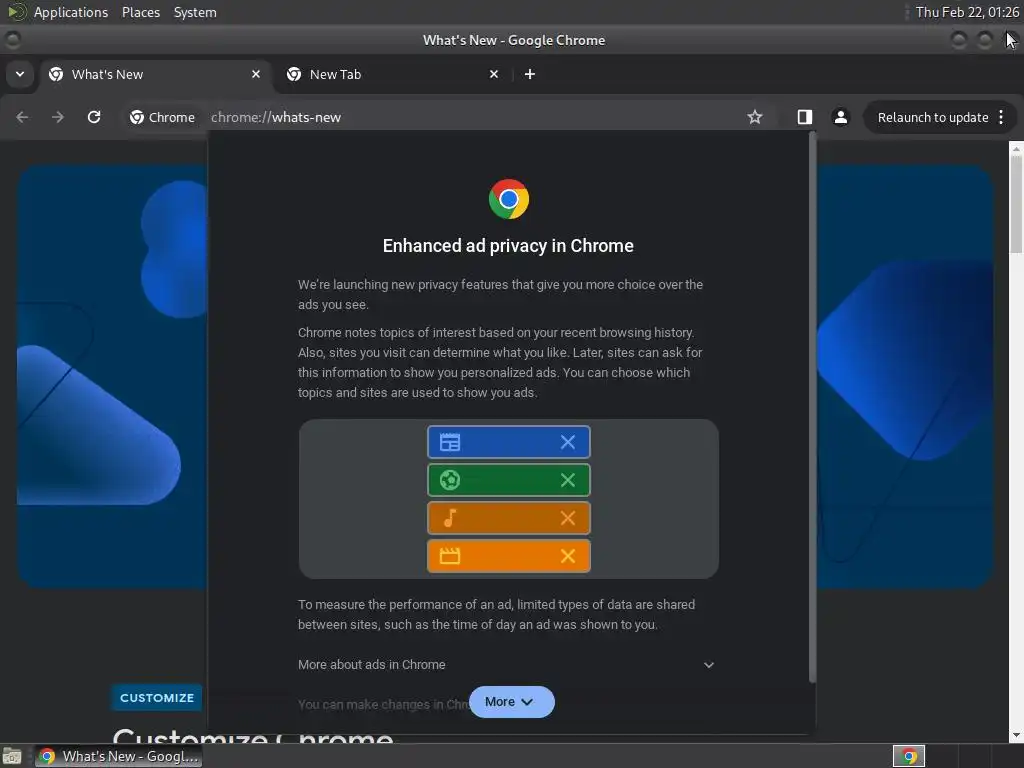Click the Chrome icon in bottom tray
The width and height of the screenshot is (1024, 768).
tap(909, 756)
